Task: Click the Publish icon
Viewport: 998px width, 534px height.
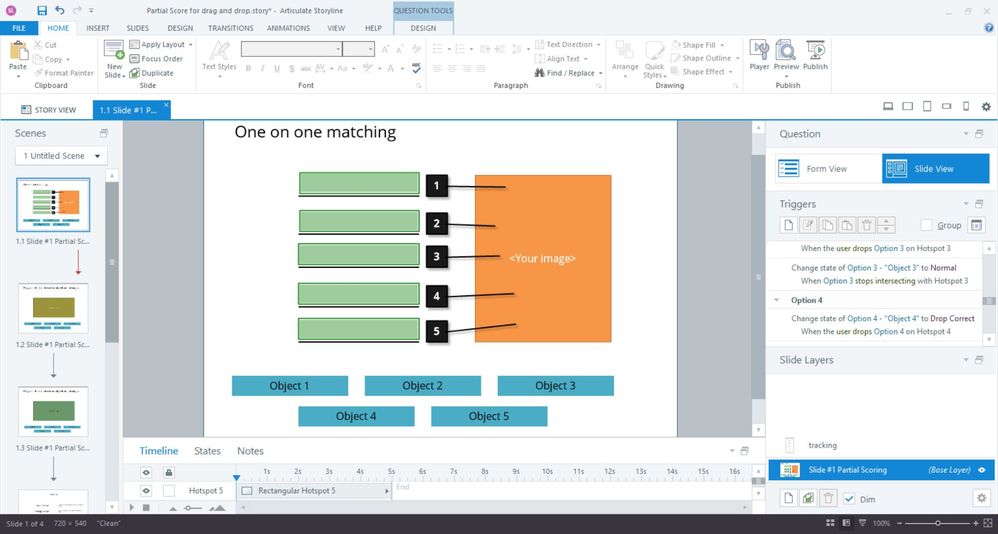Action: pos(815,55)
